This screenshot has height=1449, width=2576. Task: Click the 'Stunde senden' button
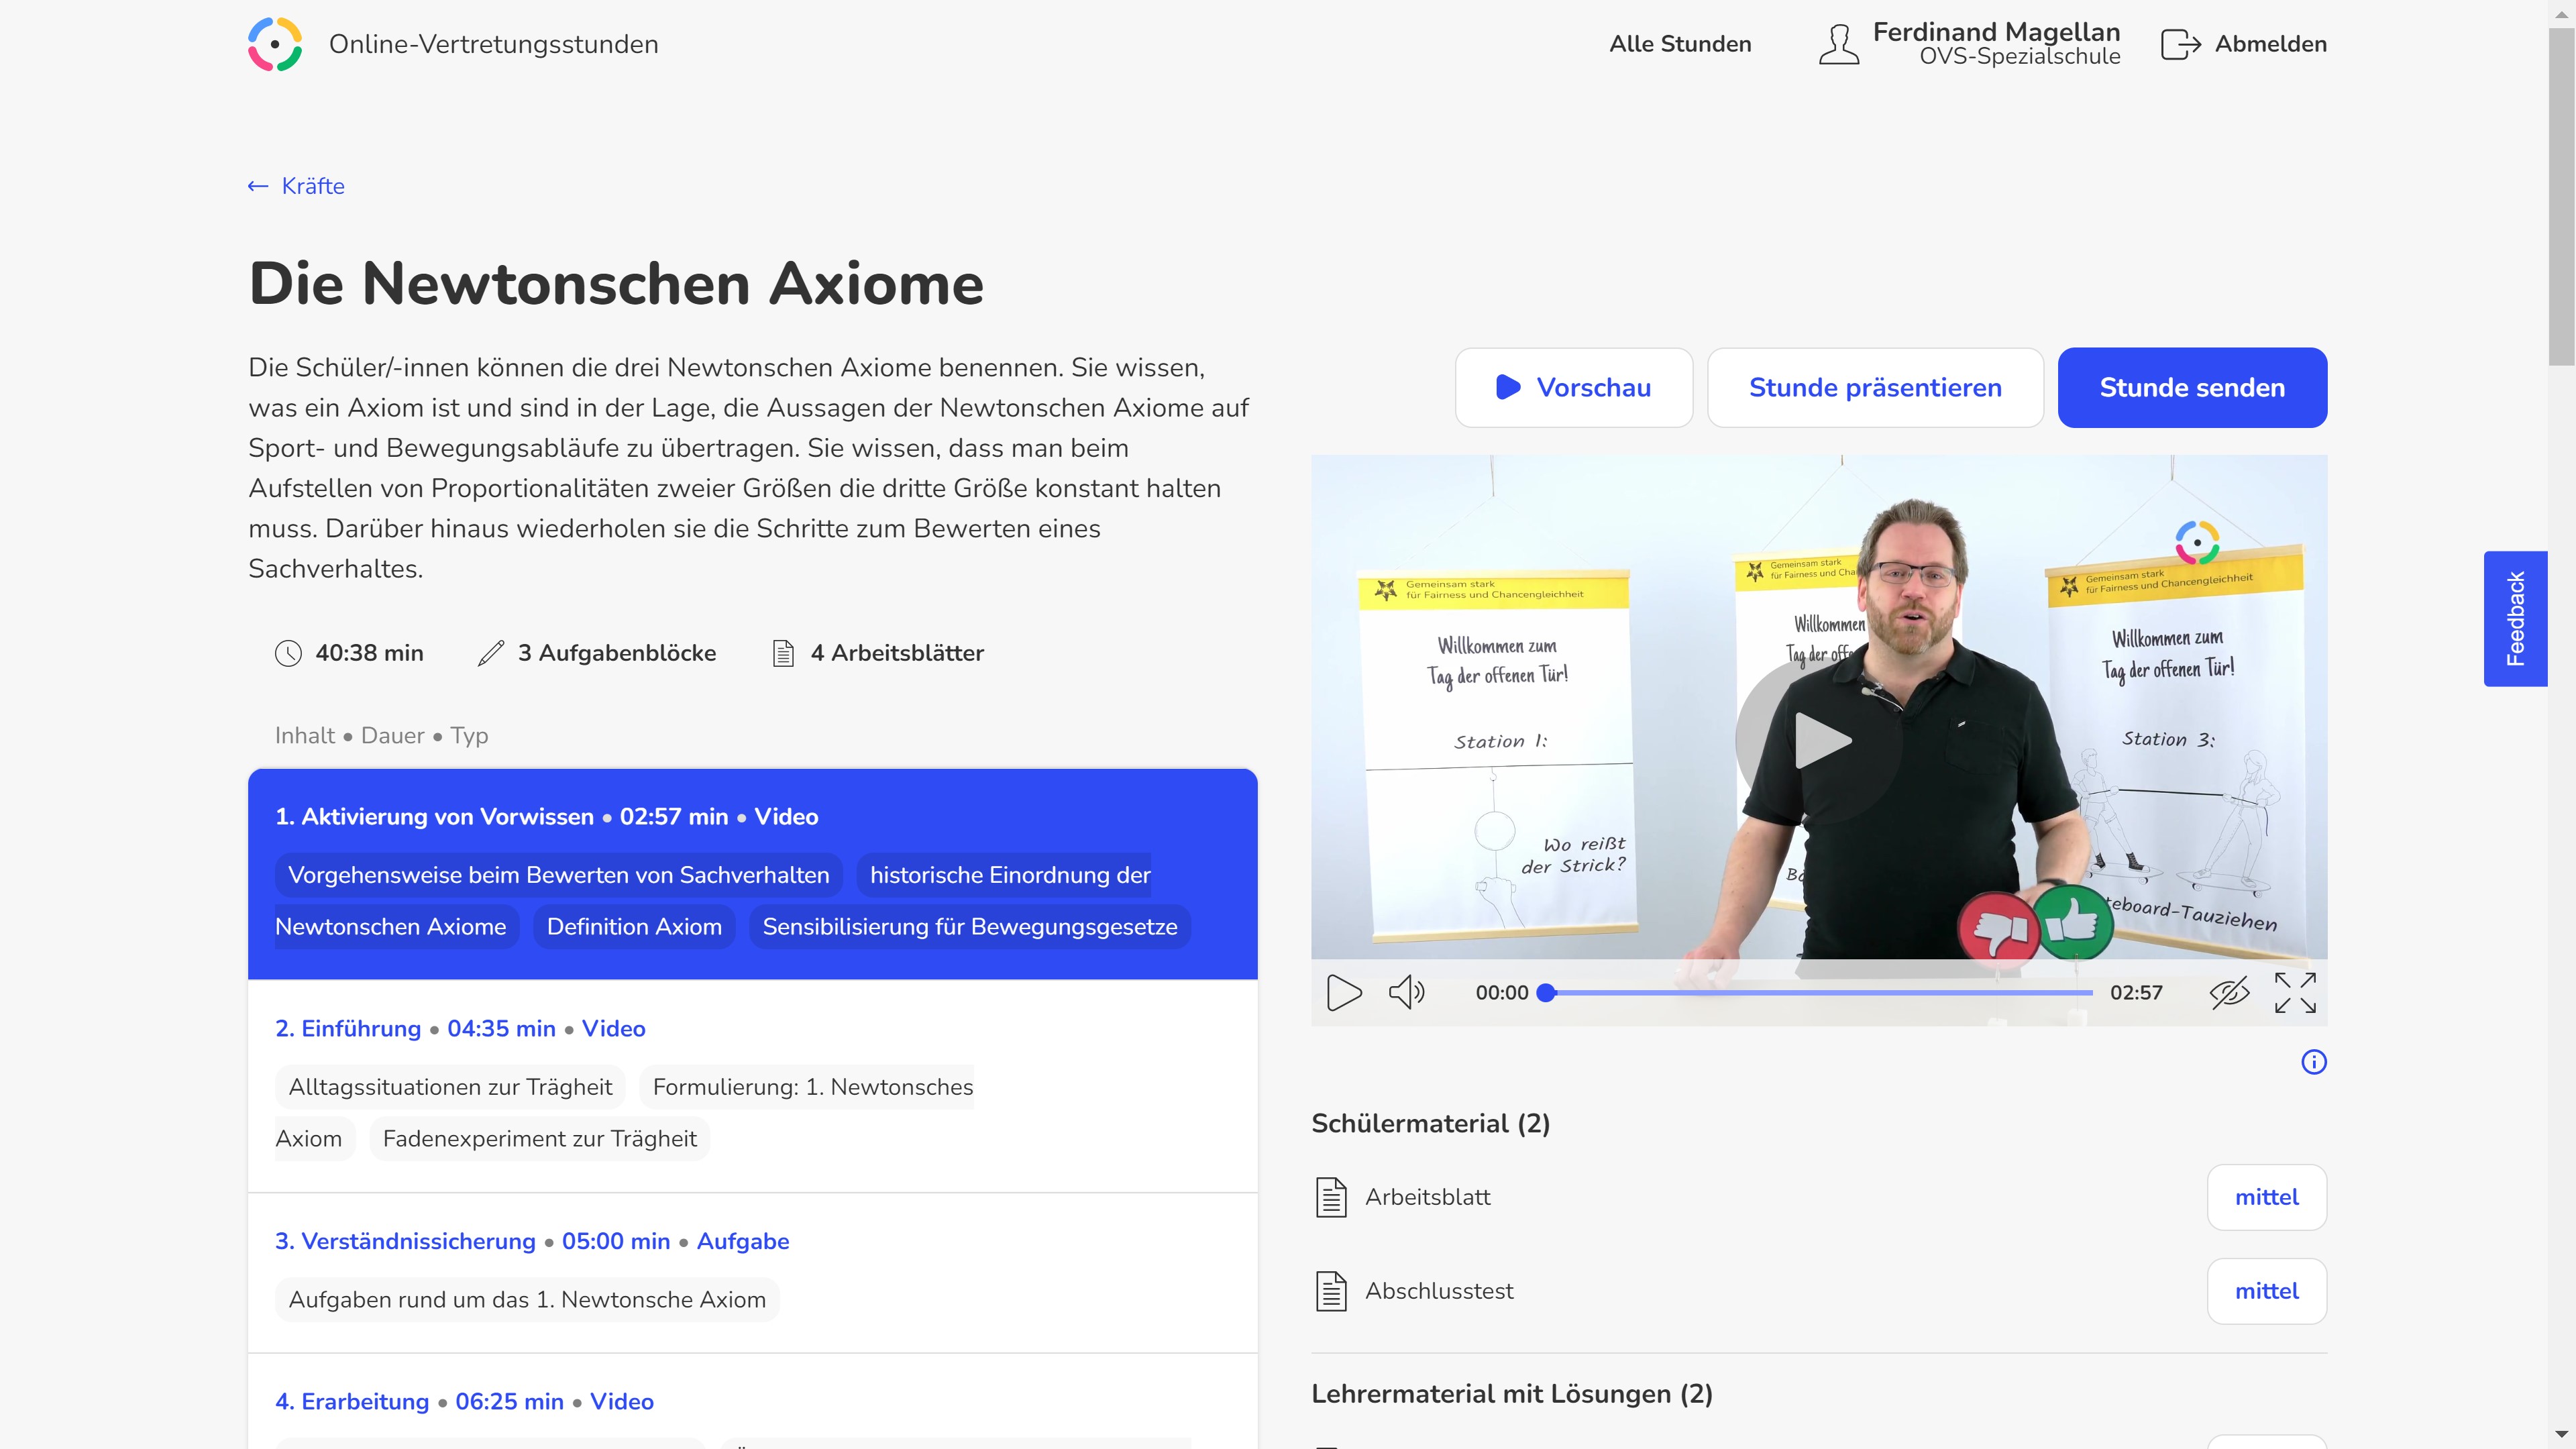[2191, 388]
